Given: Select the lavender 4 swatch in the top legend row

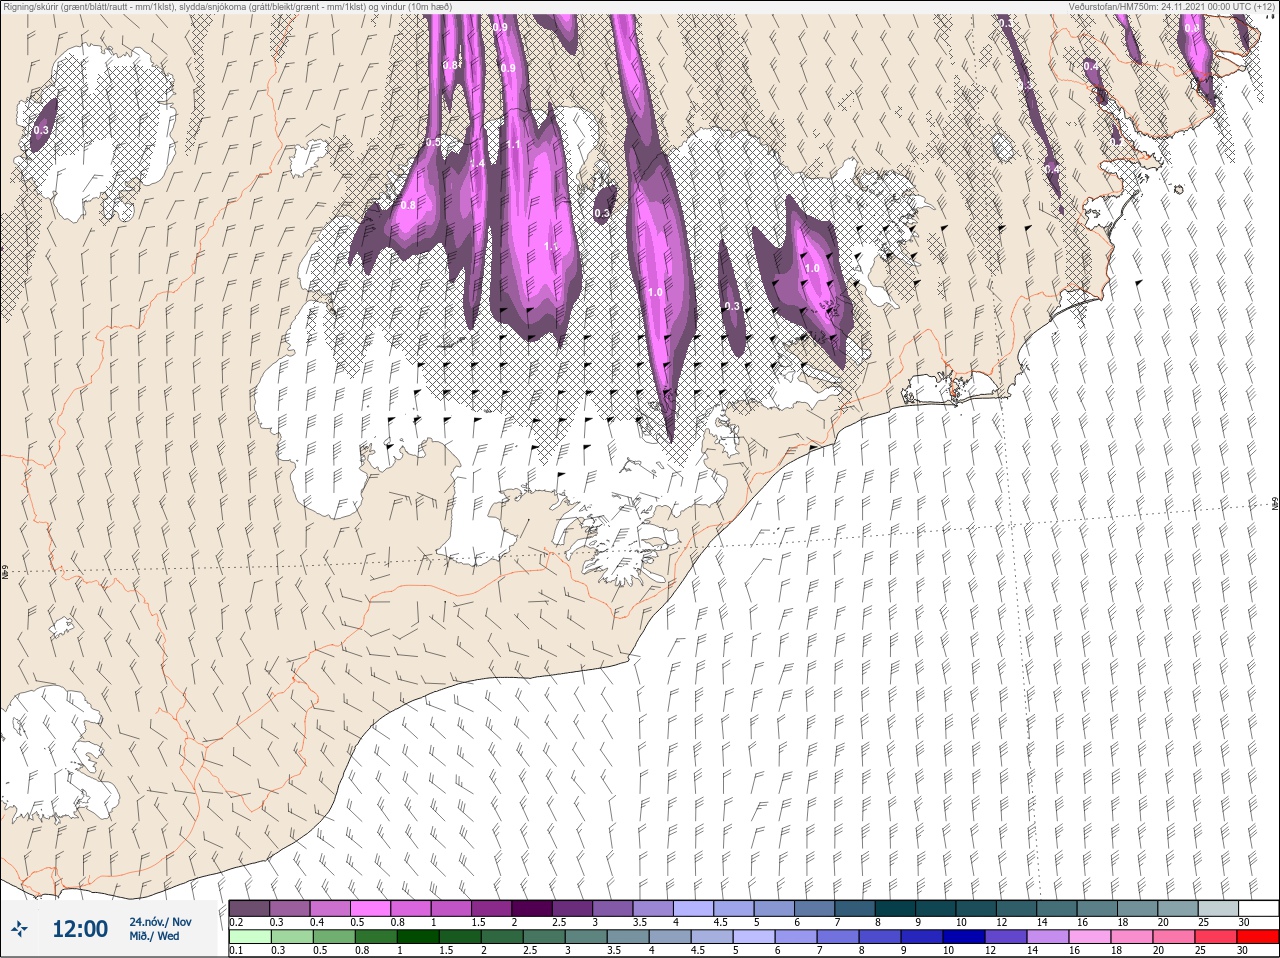Looking at the screenshot, I should [693, 908].
